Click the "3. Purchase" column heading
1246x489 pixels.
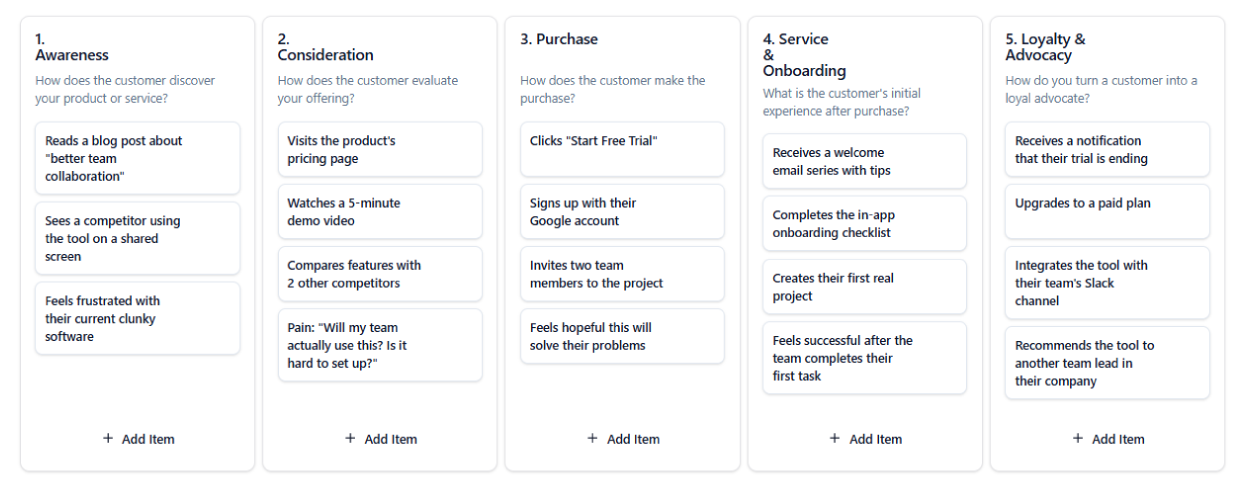[x=559, y=39]
